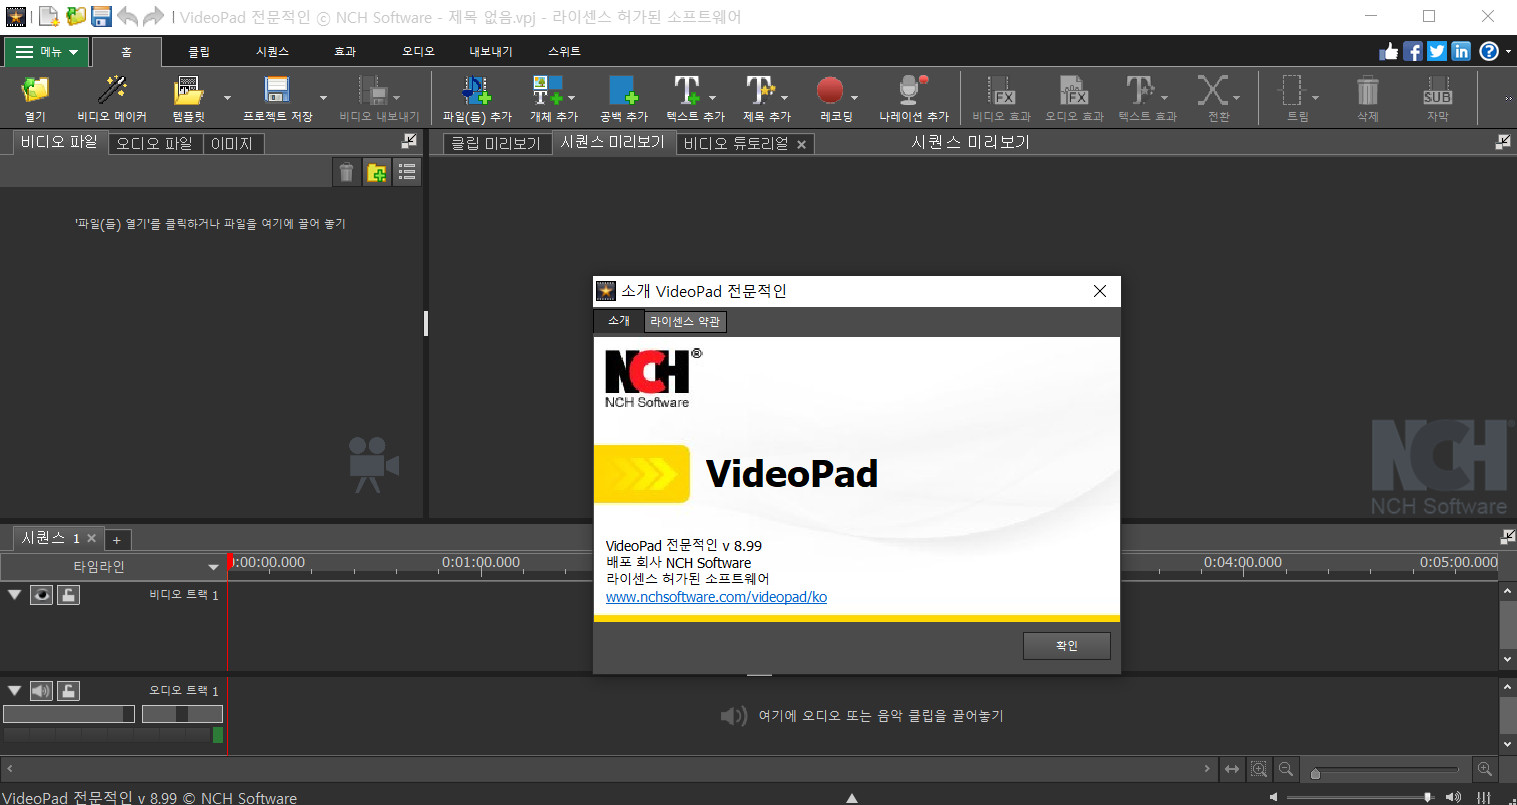Click the 파일(들) 추가 toolbar icon
The height and width of the screenshot is (805, 1517).
tap(476, 91)
